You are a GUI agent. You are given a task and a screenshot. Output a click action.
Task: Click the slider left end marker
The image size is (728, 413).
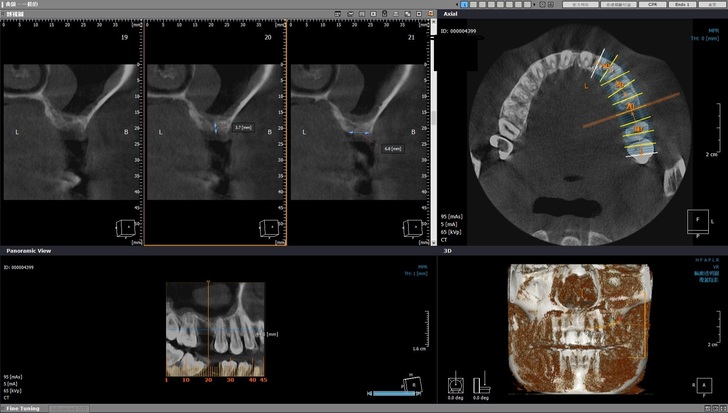[370, 394]
